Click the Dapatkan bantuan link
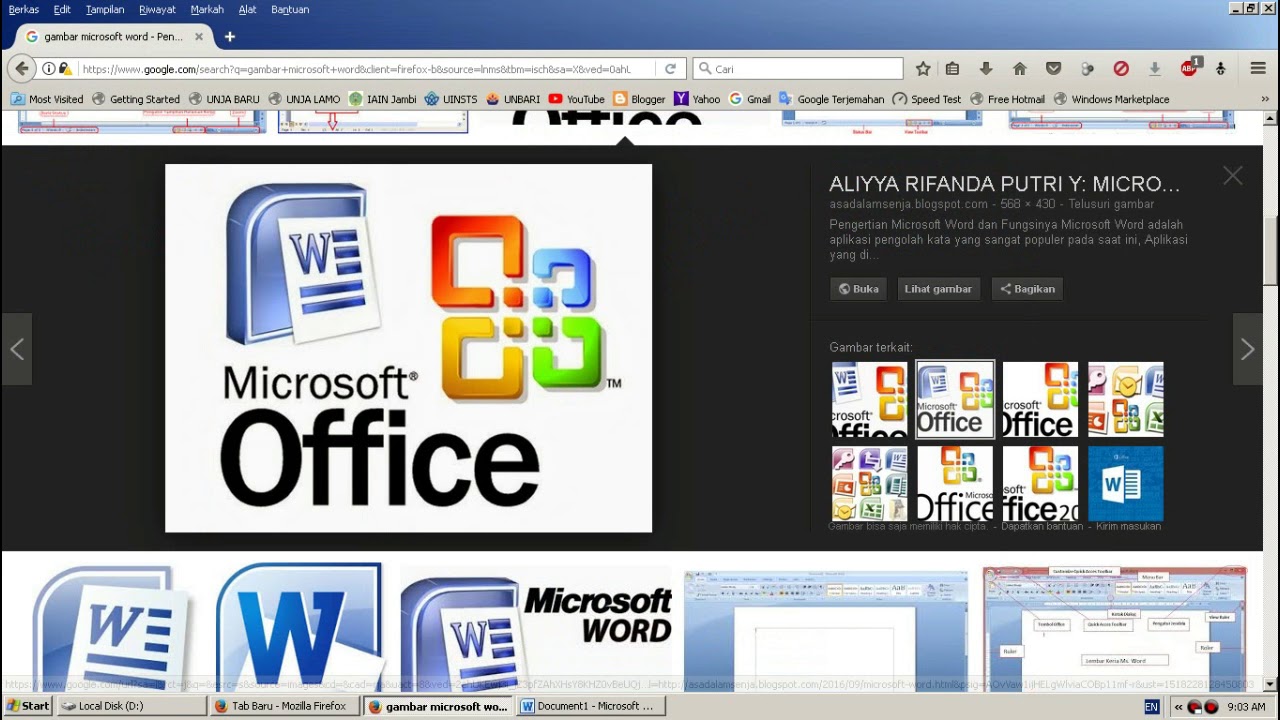This screenshot has height=720, width=1280. (x=1041, y=526)
